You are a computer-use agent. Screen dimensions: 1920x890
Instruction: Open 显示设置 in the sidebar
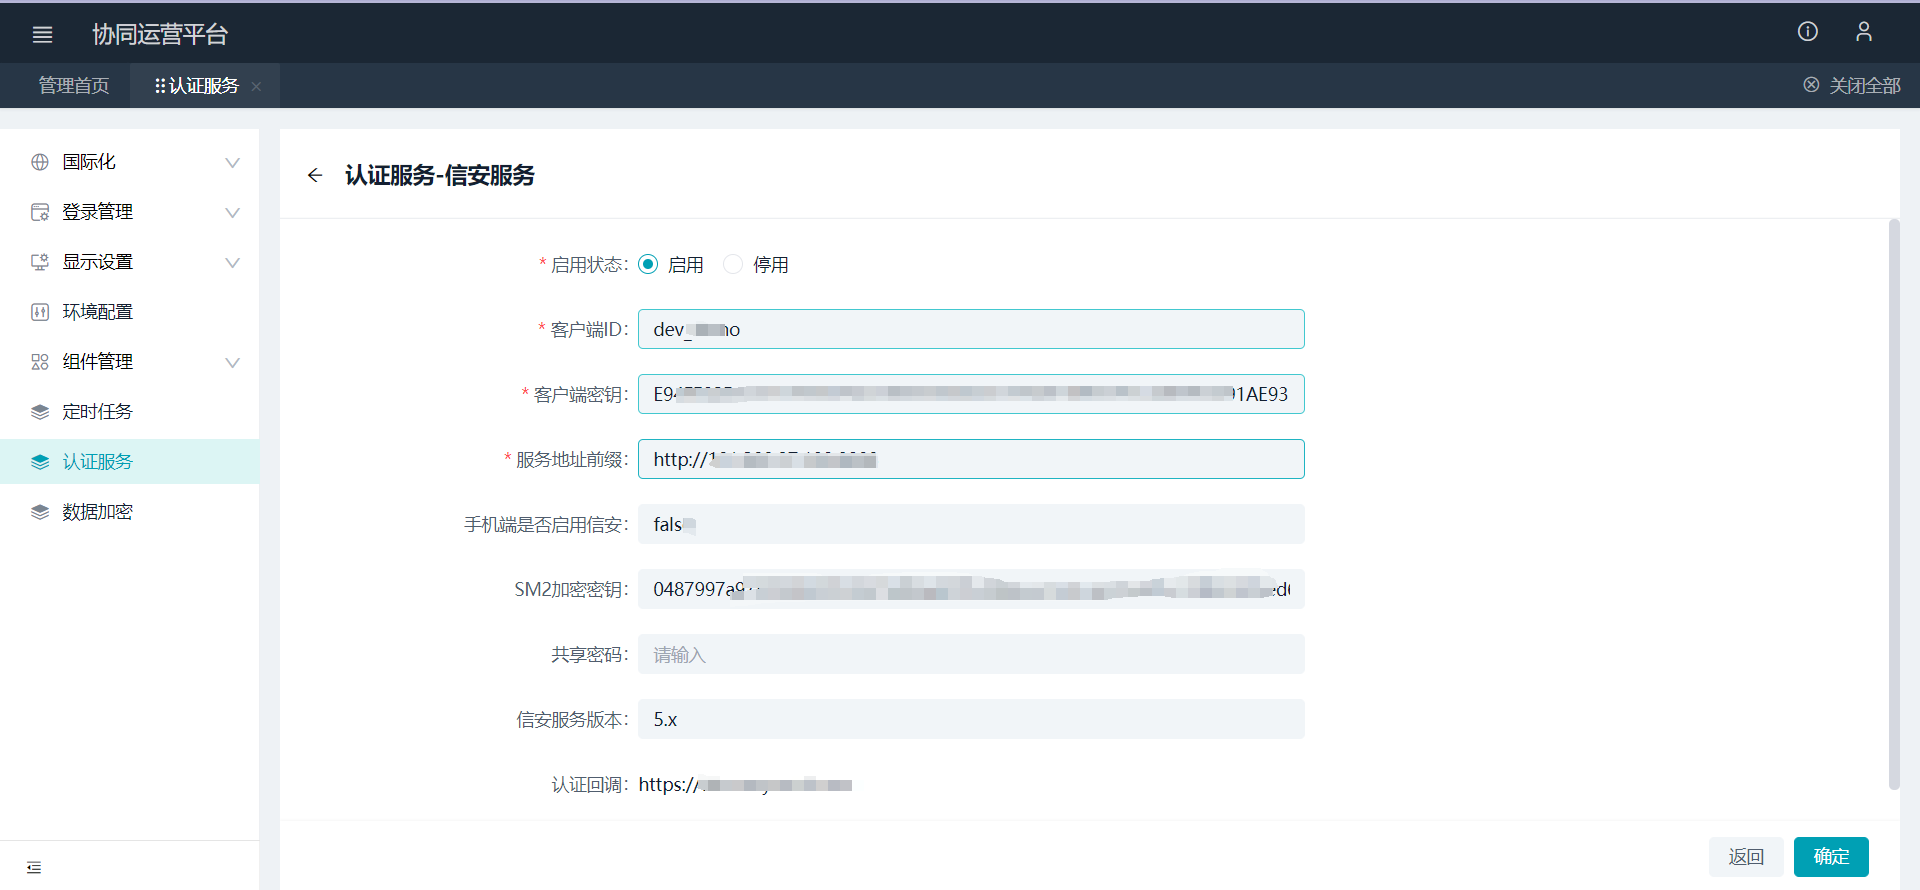click(98, 262)
